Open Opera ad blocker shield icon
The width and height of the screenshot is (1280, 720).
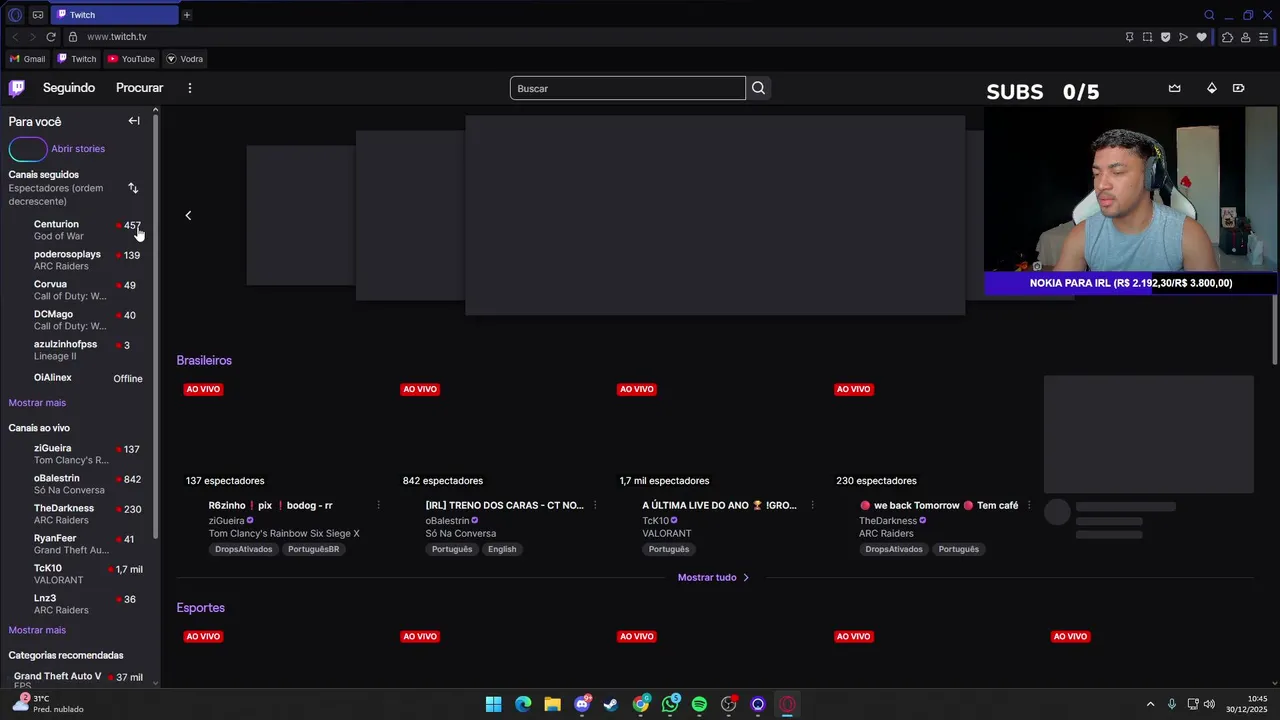click(1165, 37)
